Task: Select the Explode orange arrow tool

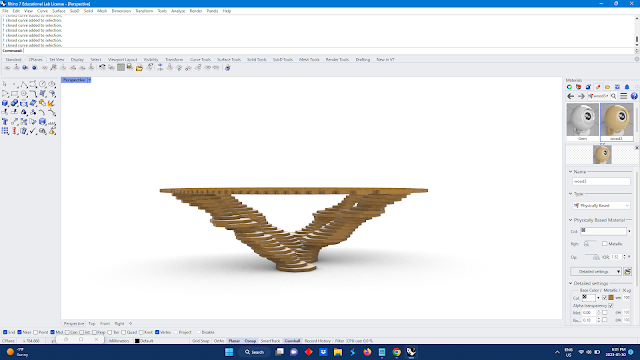Action: pos(52,103)
